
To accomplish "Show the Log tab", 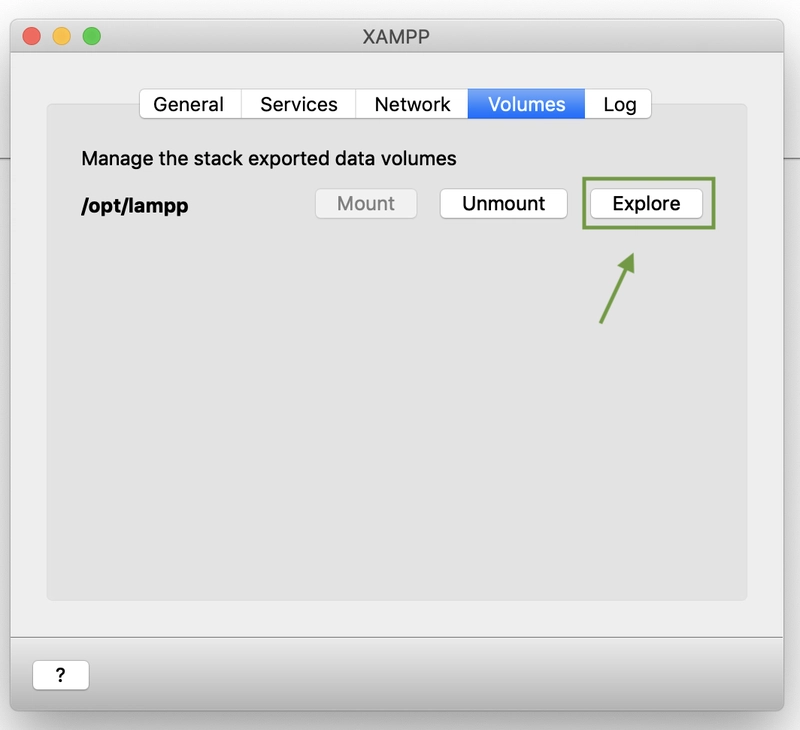I will tap(618, 104).
